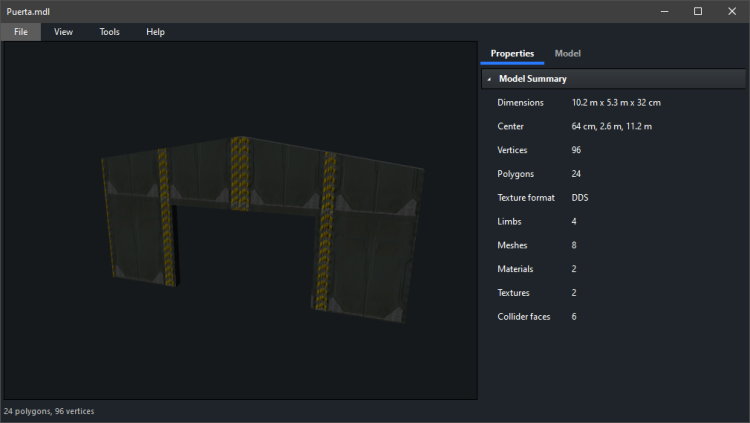Open the Help menu

(x=155, y=32)
